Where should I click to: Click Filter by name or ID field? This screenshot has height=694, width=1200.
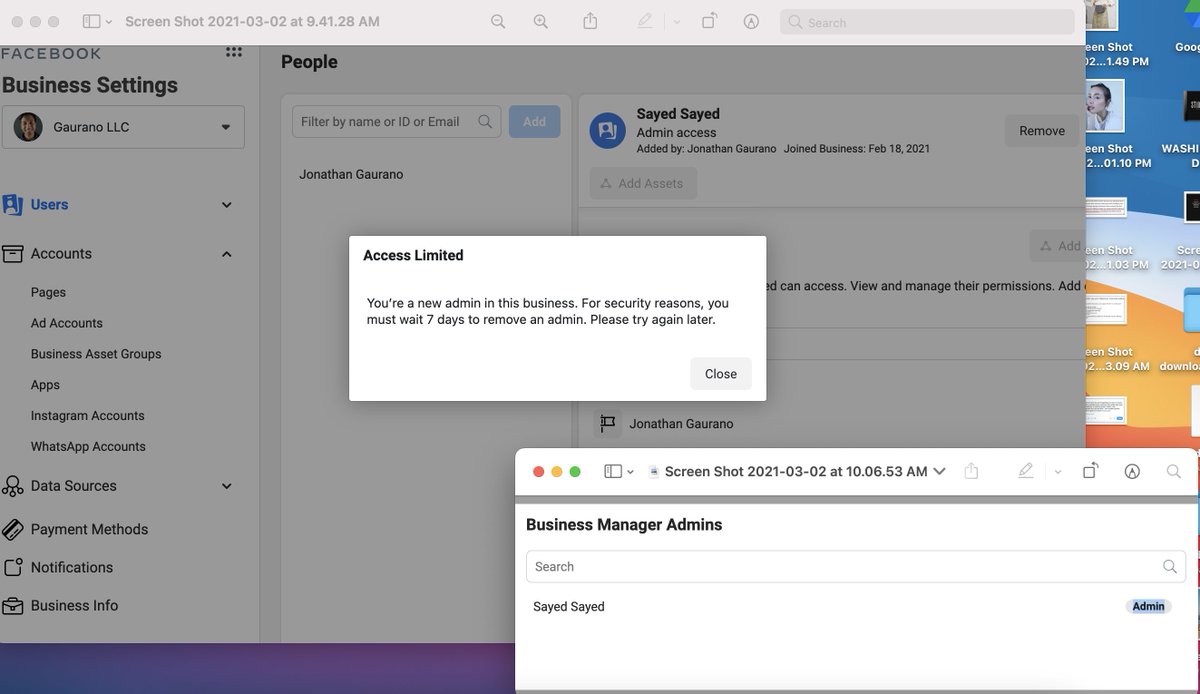click(396, 121)
